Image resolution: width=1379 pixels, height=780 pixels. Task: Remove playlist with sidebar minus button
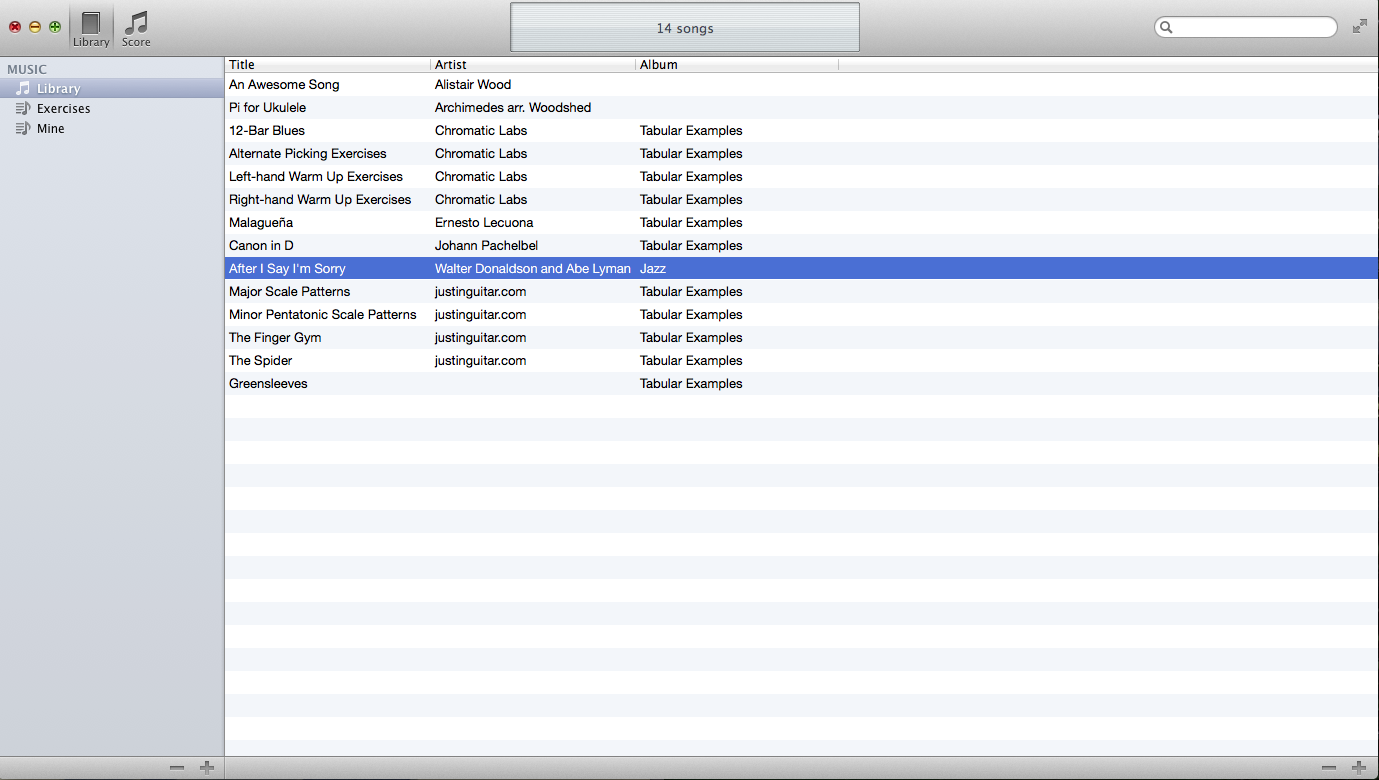pyautogui.click(x=177, y=768)
